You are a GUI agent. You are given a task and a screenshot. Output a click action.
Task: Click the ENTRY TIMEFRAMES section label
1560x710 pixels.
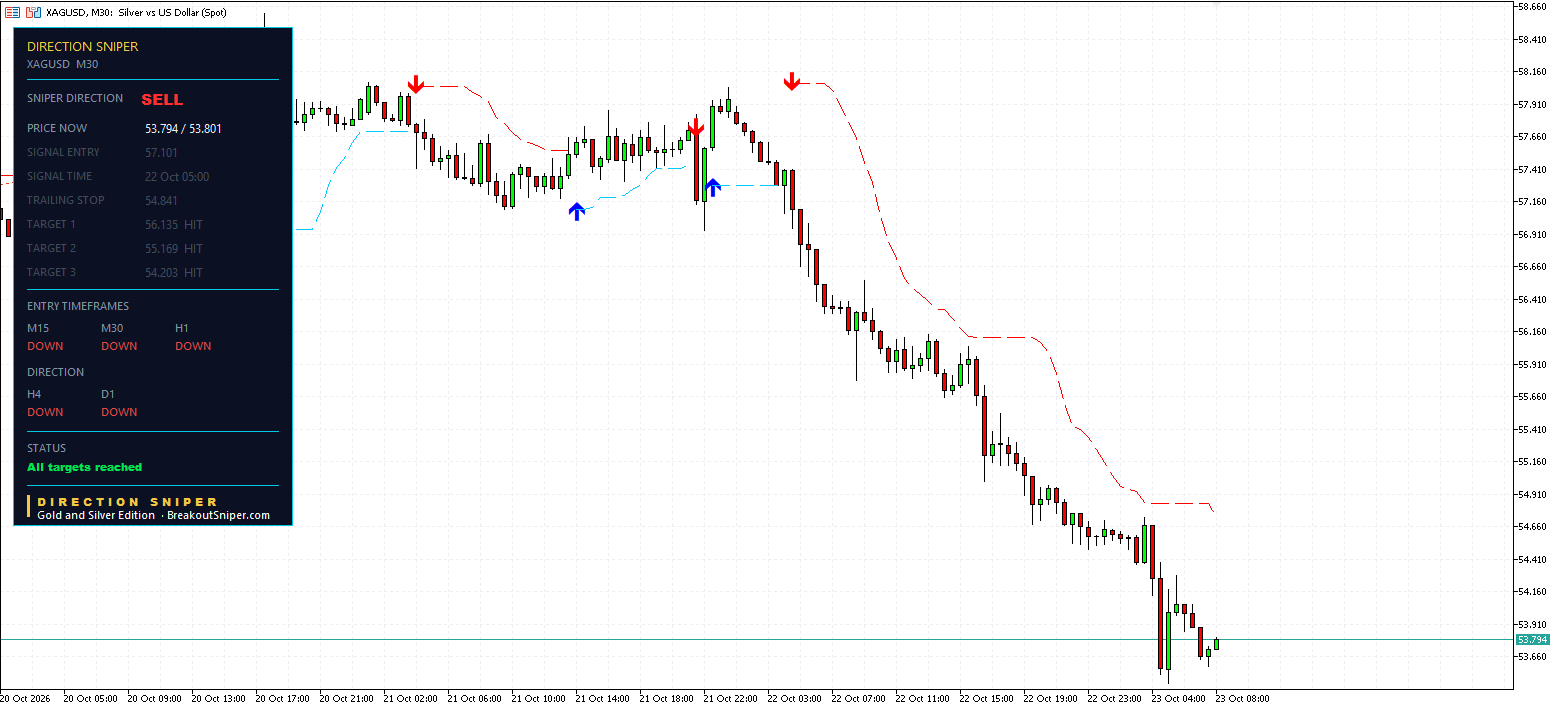[78, 307]
